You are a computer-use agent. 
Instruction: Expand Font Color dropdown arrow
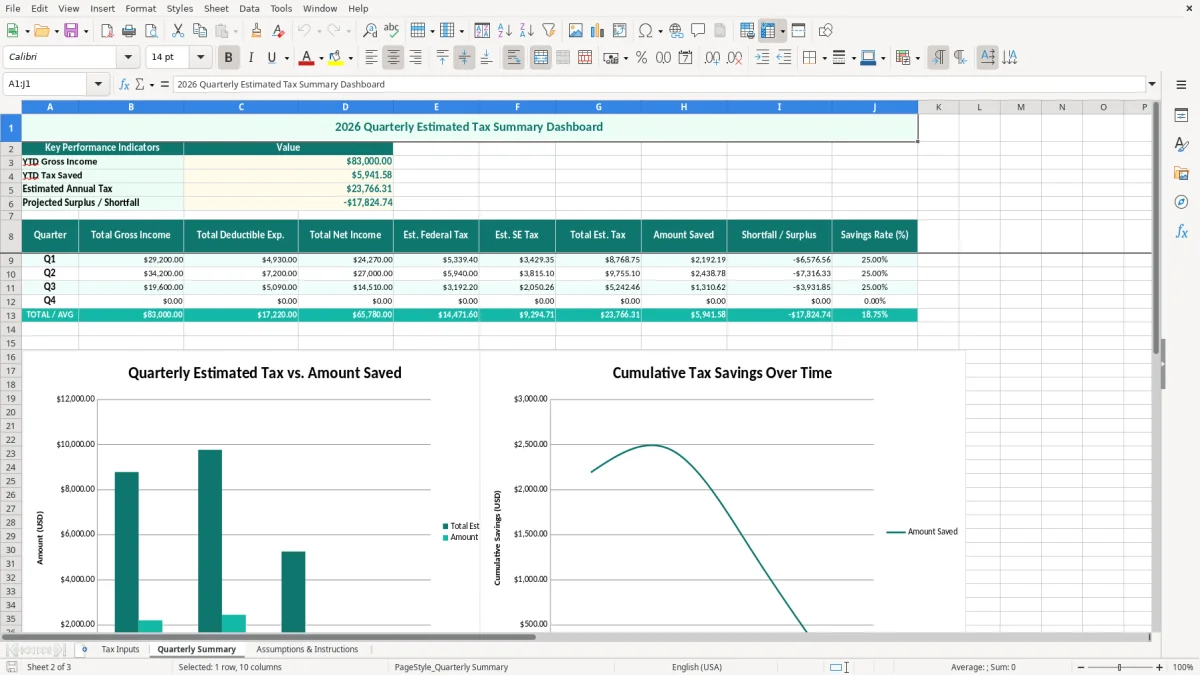(x=320, y=58)
